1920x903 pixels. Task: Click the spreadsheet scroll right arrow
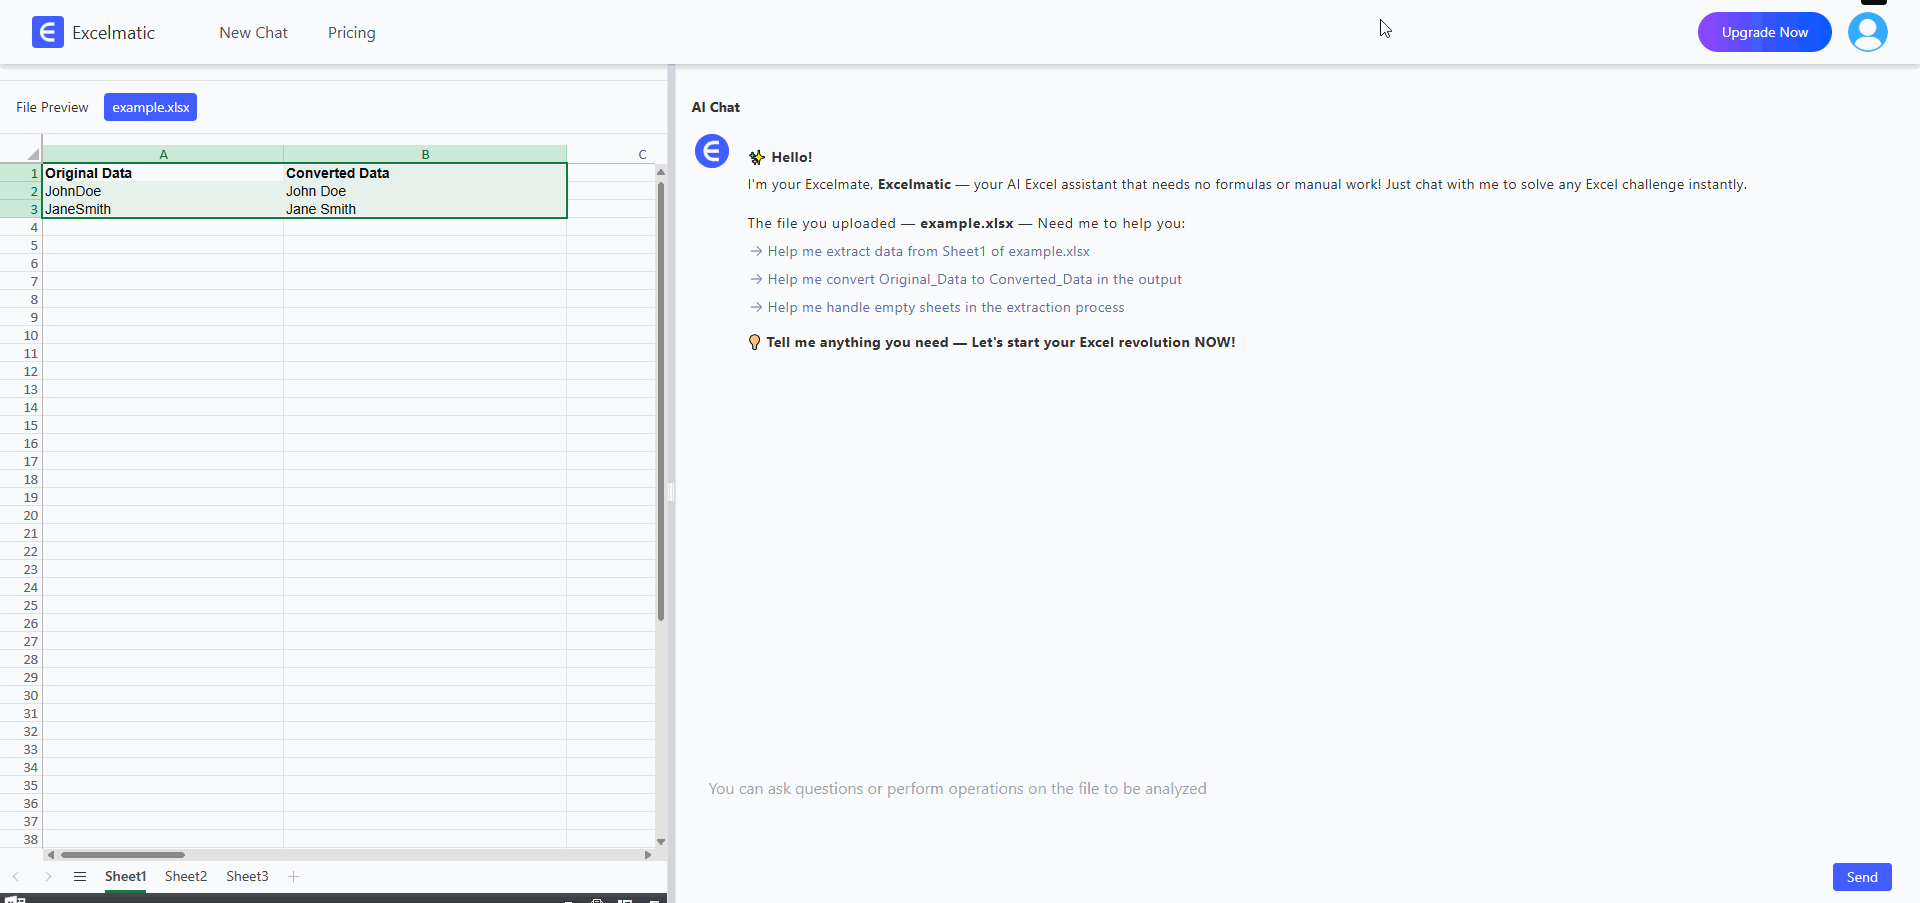648,855
